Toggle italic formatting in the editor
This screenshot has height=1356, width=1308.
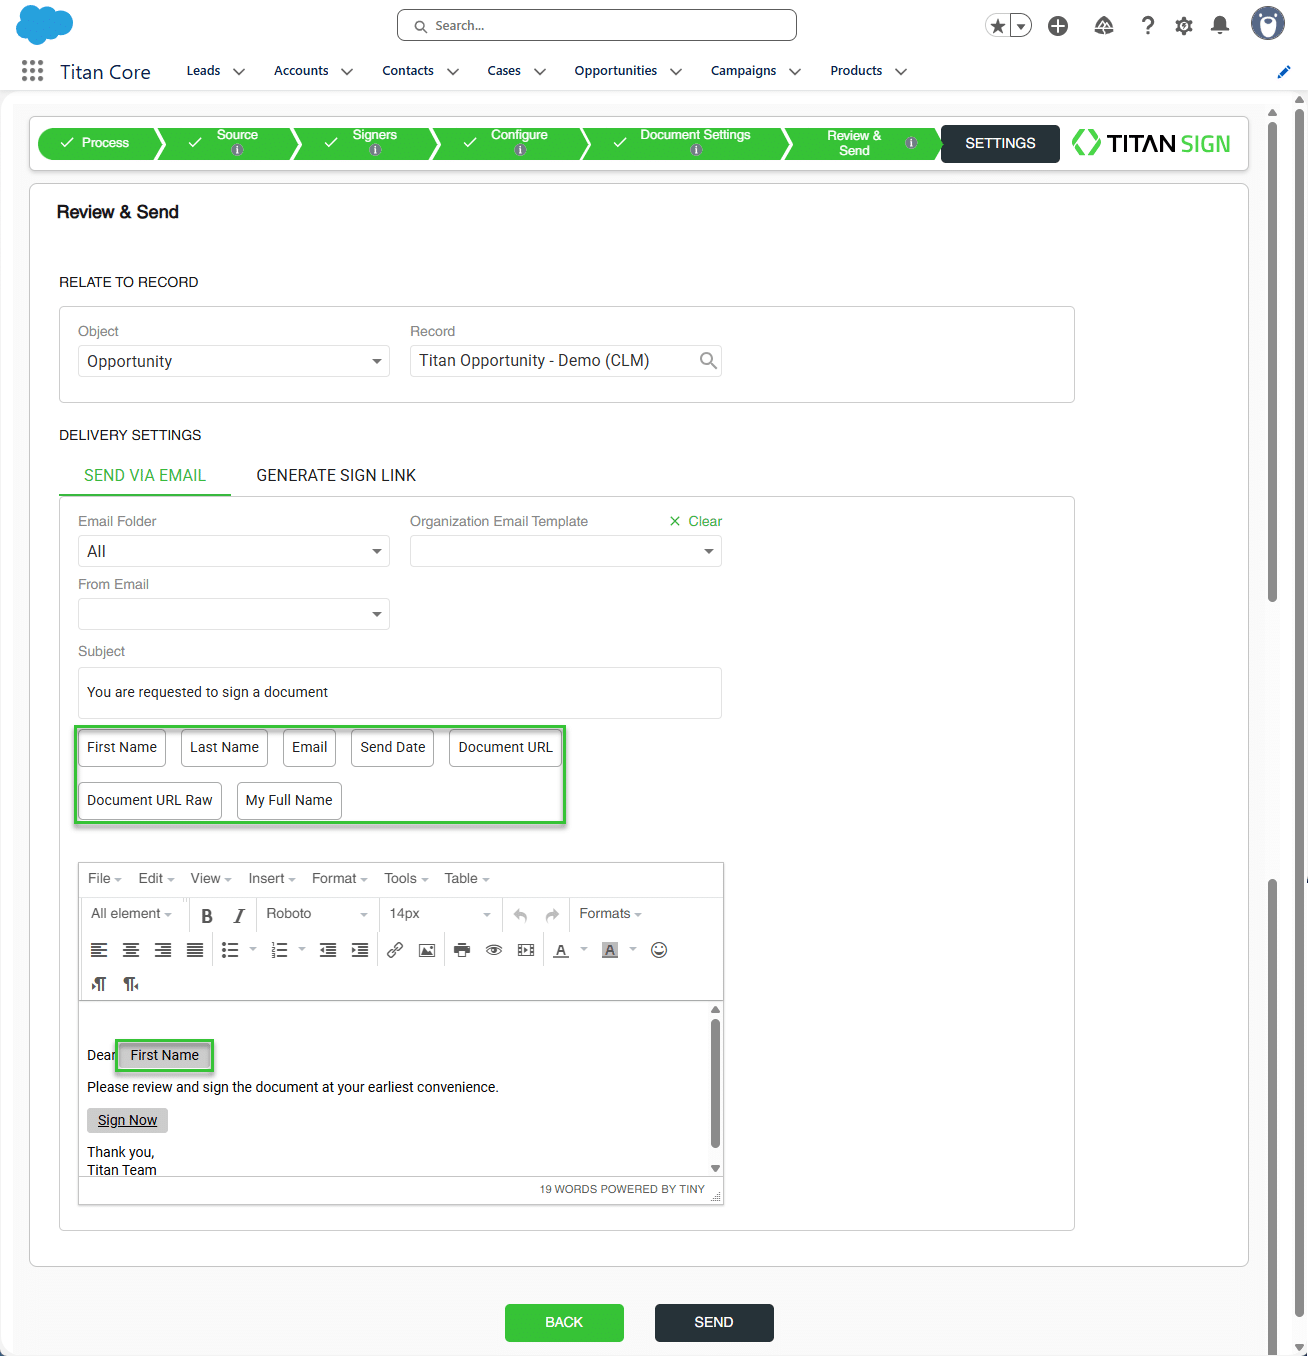coord(239,915)
